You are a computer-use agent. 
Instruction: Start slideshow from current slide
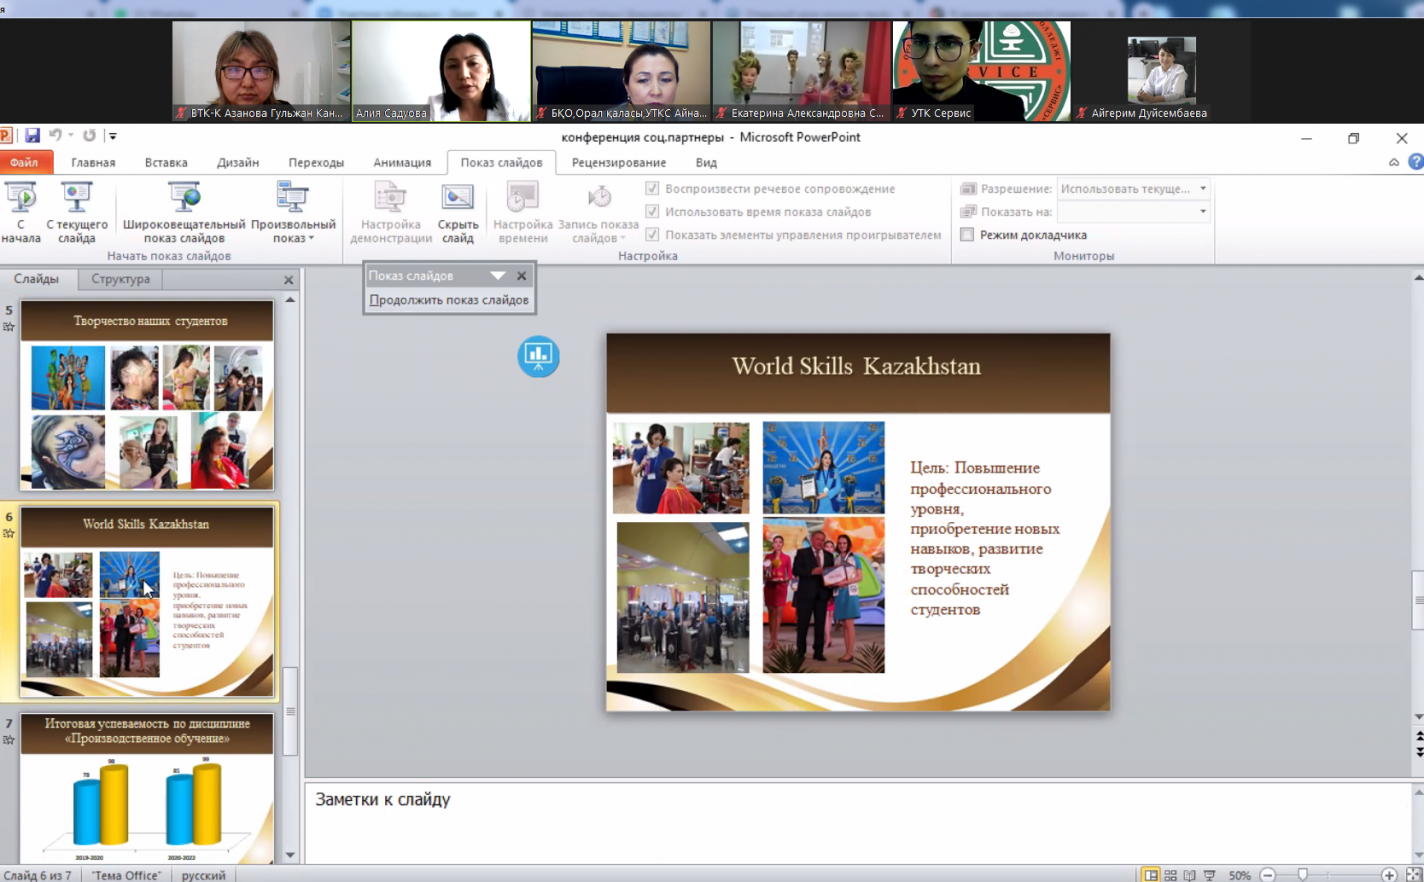[76, 212]
